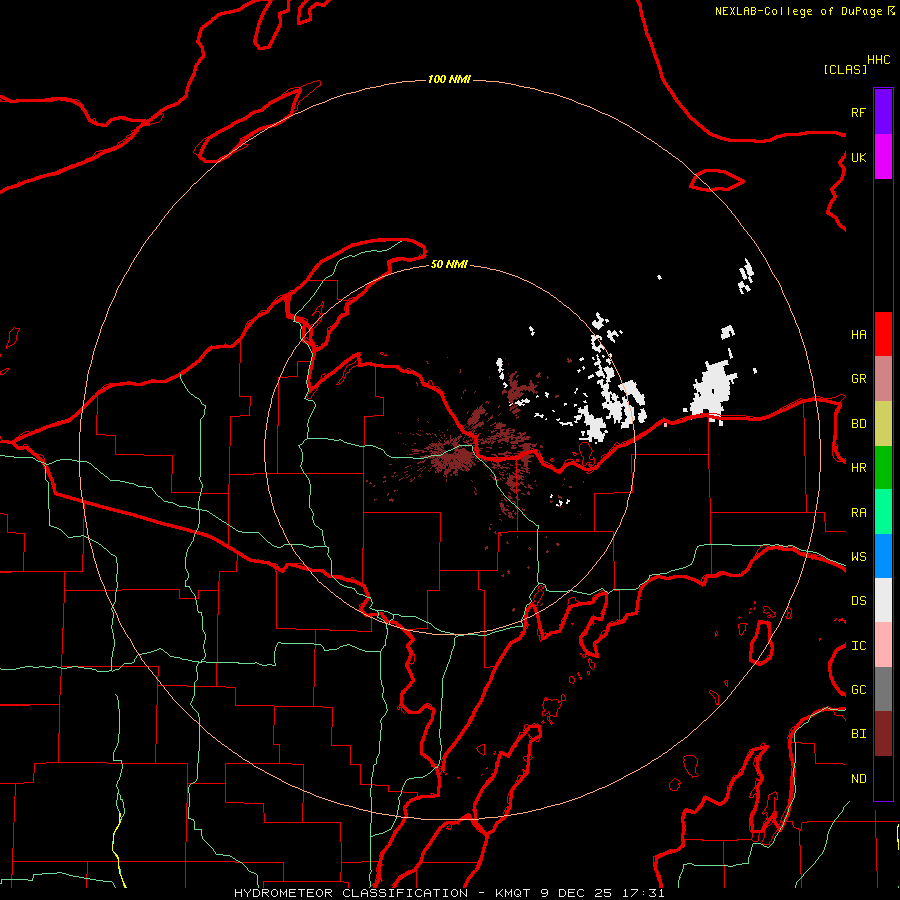900x900 pixels.
Task: Select the GR legend color block
Action: pos(883,379)
